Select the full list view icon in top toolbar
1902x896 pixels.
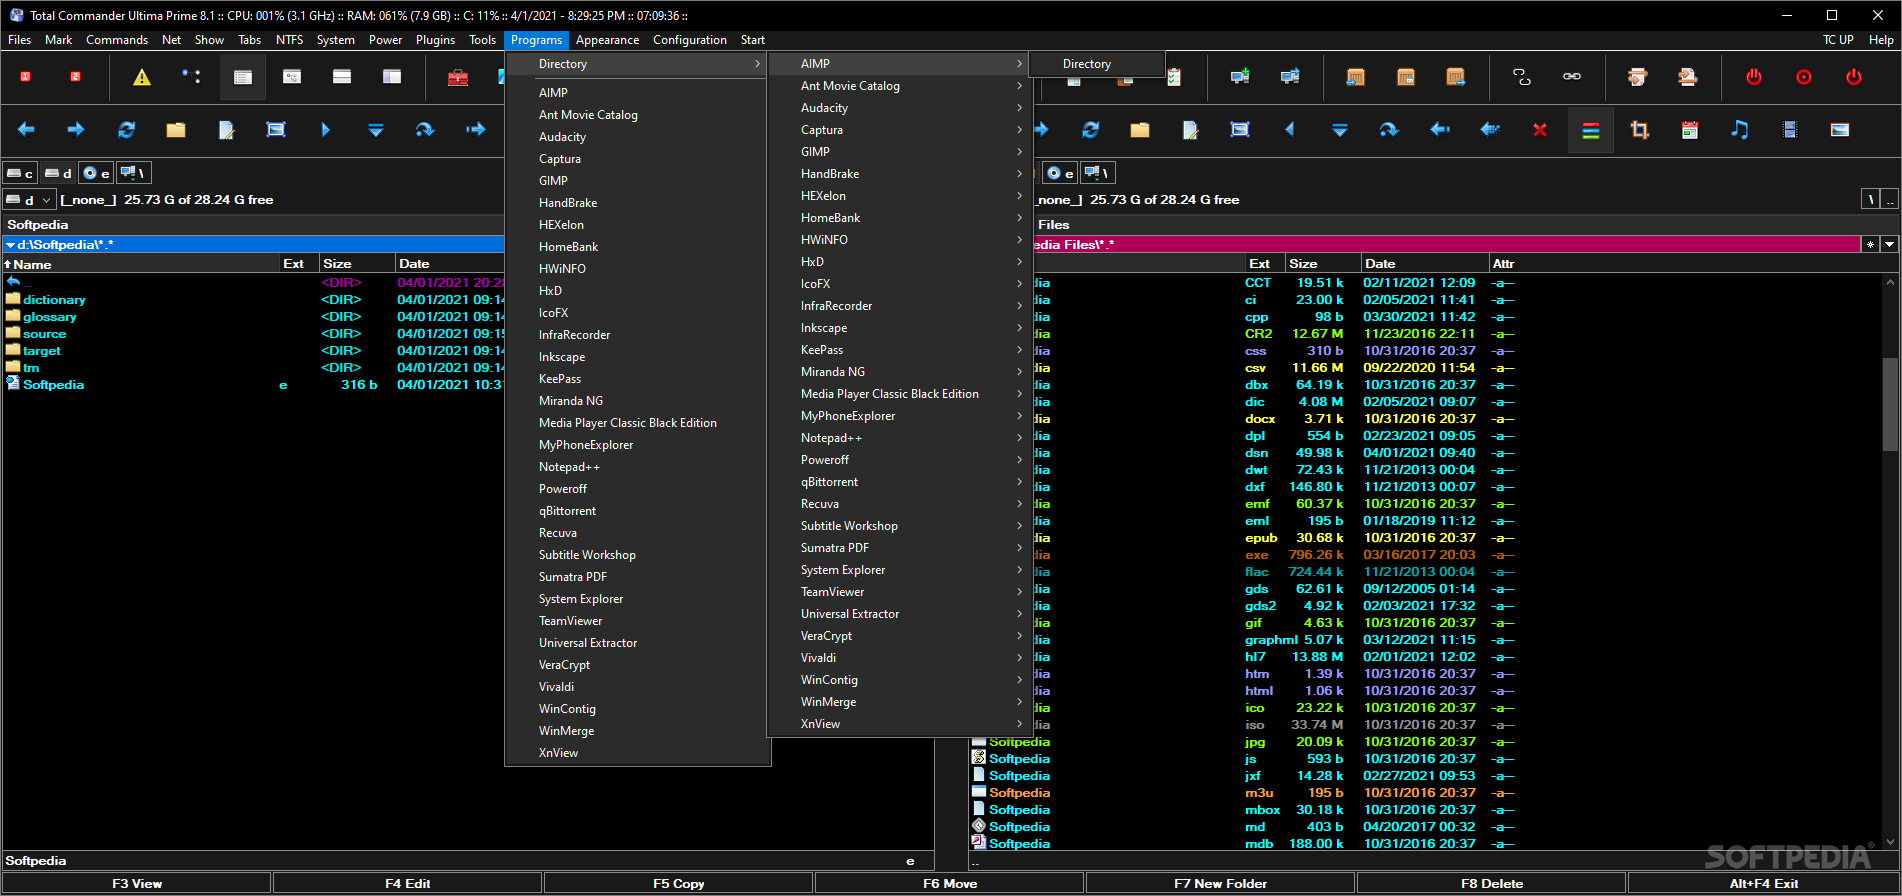(x=243, y=77)
